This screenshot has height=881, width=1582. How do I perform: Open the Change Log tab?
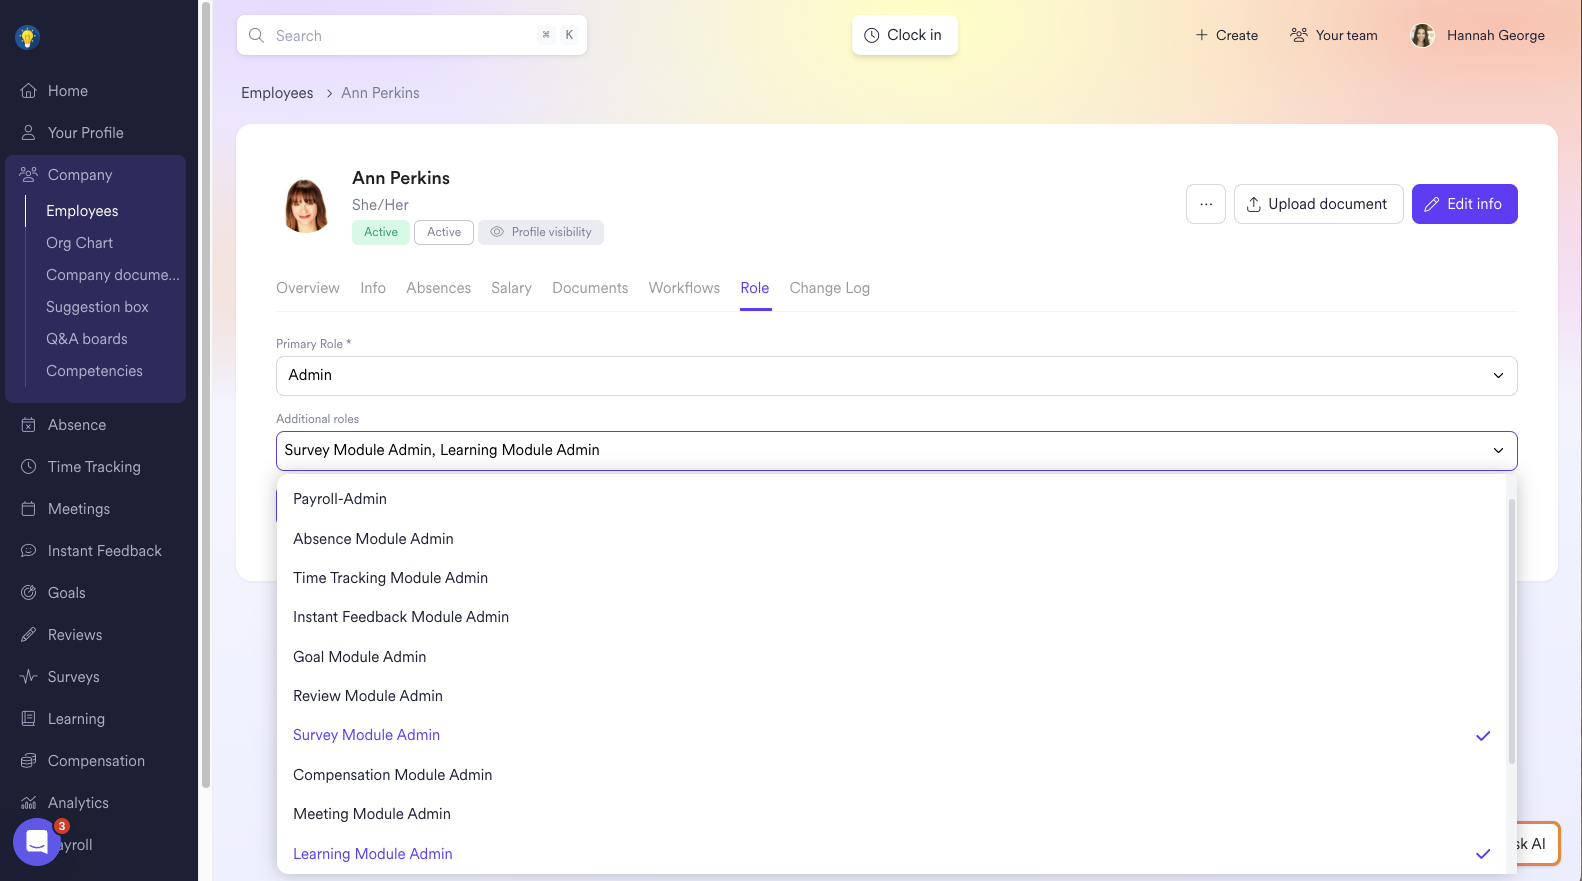click(x=829, y=288)
